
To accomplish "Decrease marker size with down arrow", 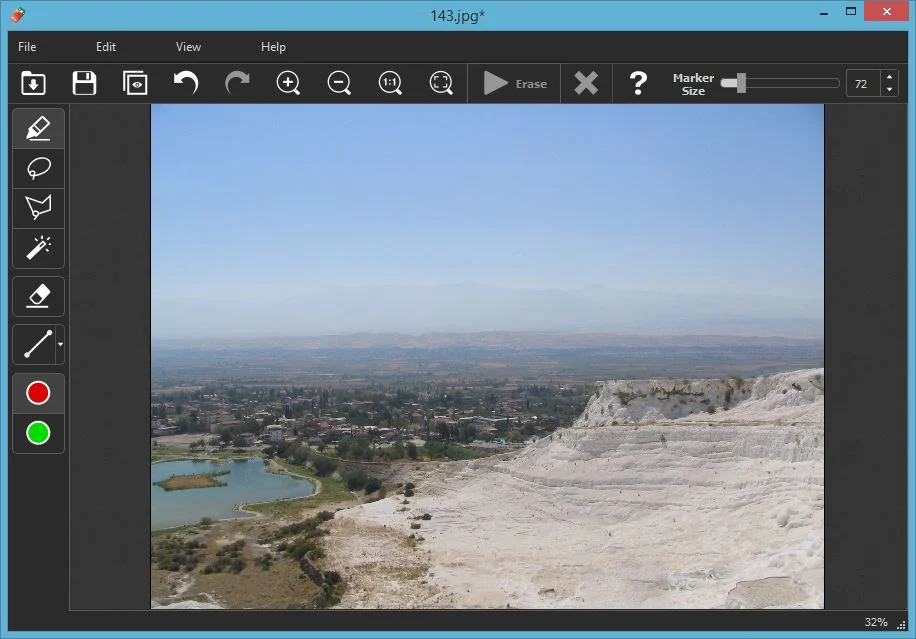I will [x=889, y=90].
